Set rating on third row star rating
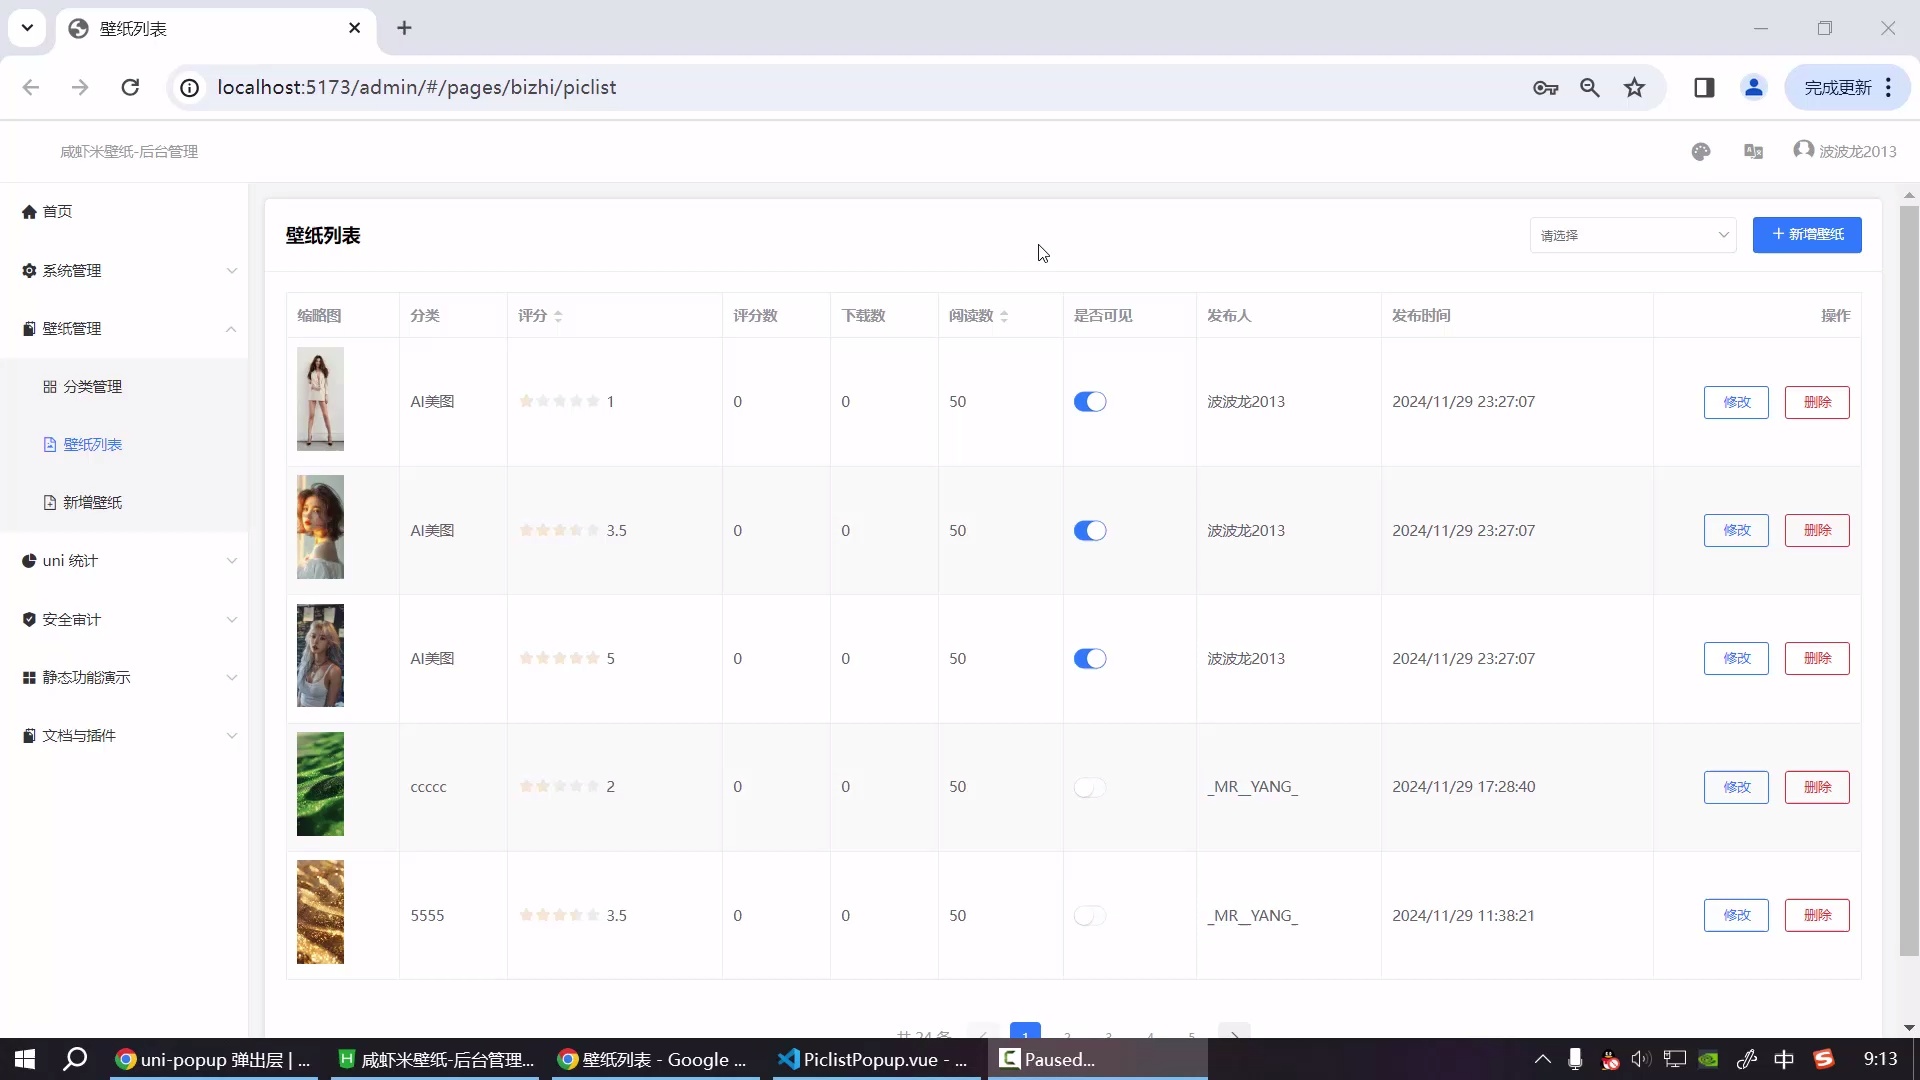Screen dimensions: 1920x1080 [x=560, y=658]
